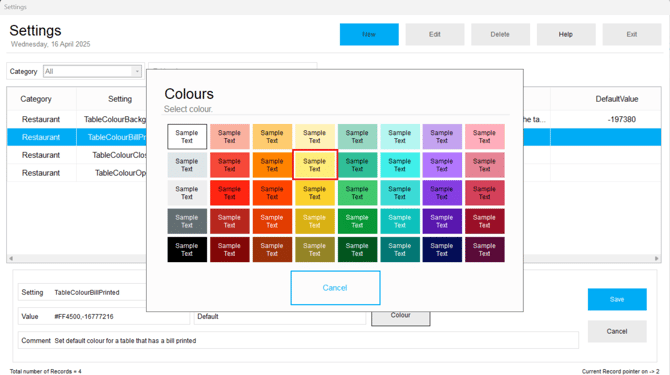This screenshot has width=670, height=375.
Task: Click the blue Save button
Action: 617,299
